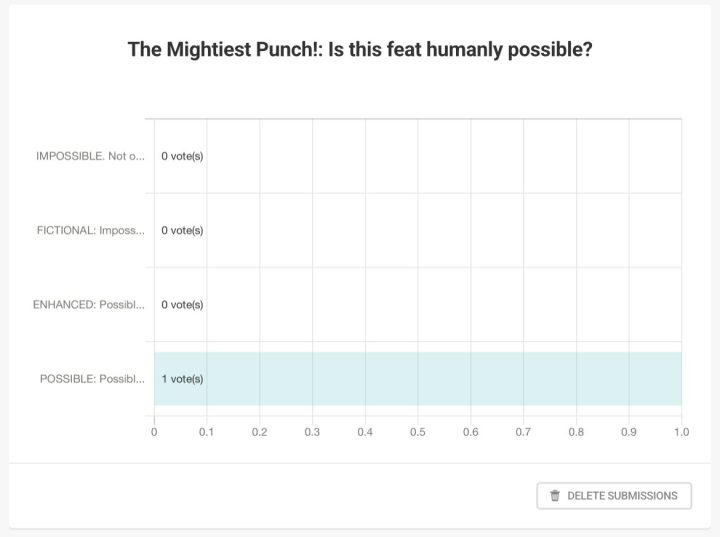Click '0 vote(s)' in the FICTIONAL row

tap(182, 231)
